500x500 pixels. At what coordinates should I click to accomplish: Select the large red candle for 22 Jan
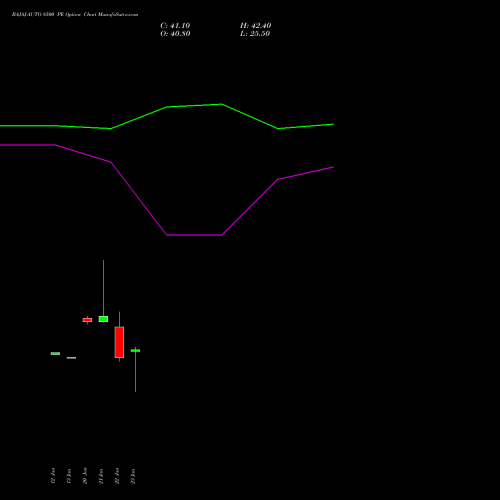click(x=119, y=342)
